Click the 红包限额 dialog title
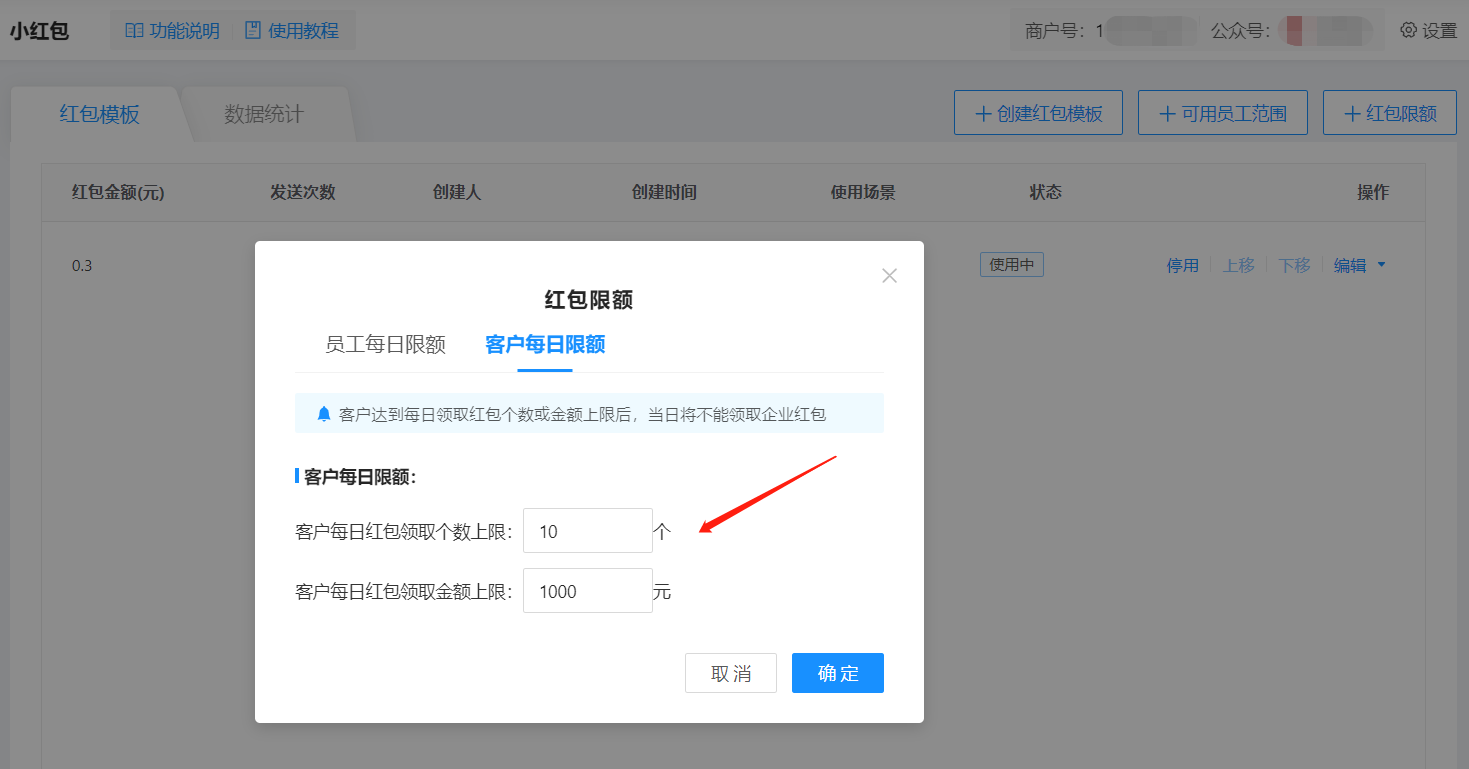The image size is (1469, 769). pos(589,300)
